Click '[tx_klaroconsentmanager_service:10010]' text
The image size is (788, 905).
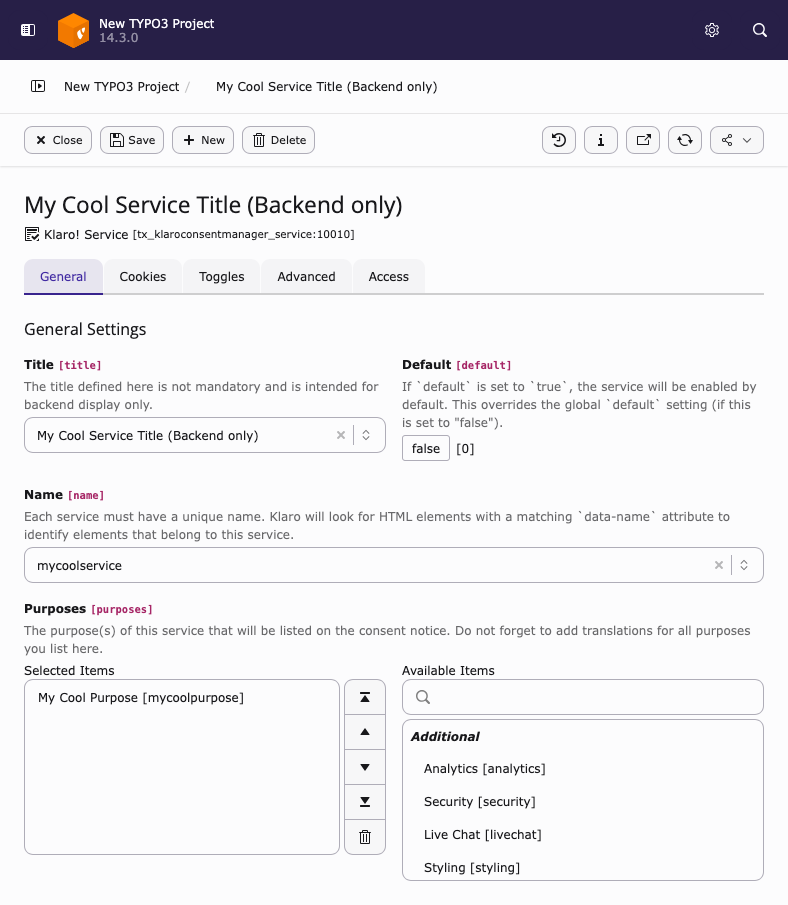tap(244, 234)
